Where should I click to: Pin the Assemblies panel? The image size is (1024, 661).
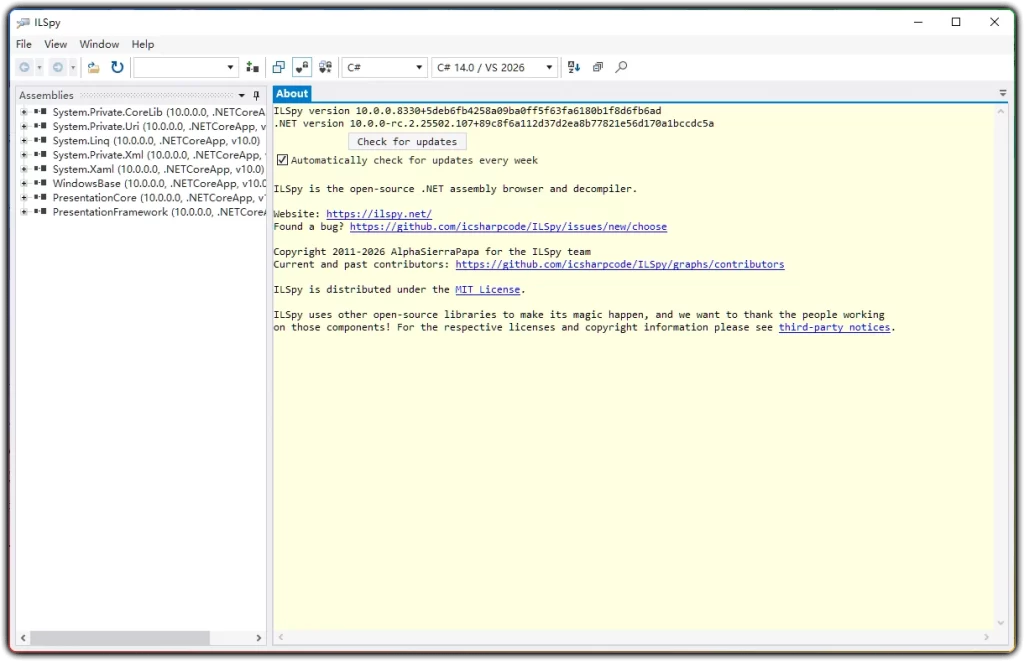click(x=256, y=95)
